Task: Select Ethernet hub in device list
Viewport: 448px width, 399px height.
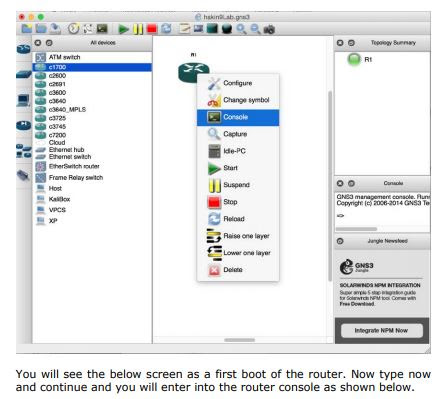Action: pos(92,150)
